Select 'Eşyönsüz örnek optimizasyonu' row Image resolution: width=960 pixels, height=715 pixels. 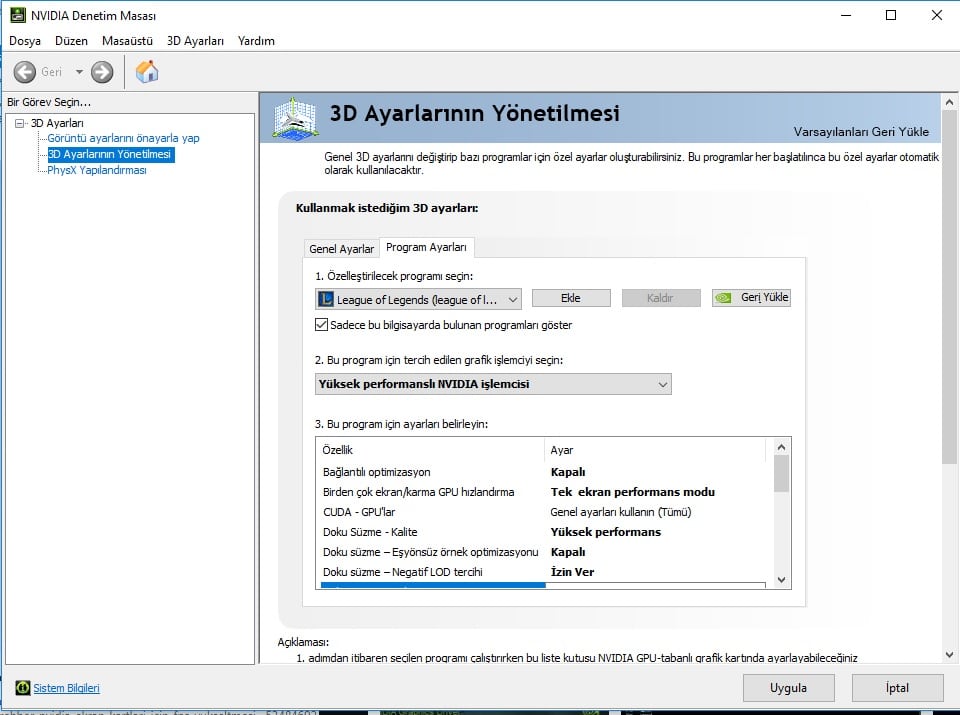[544, 552]
